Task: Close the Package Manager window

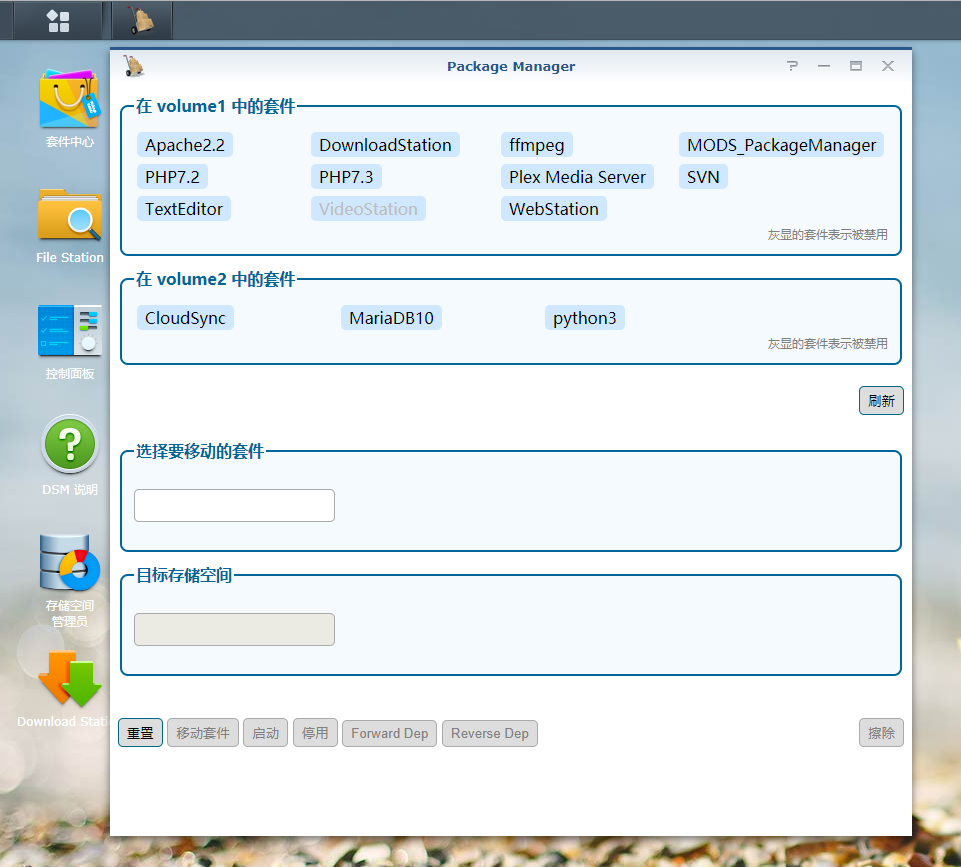Action: (887, 66)
